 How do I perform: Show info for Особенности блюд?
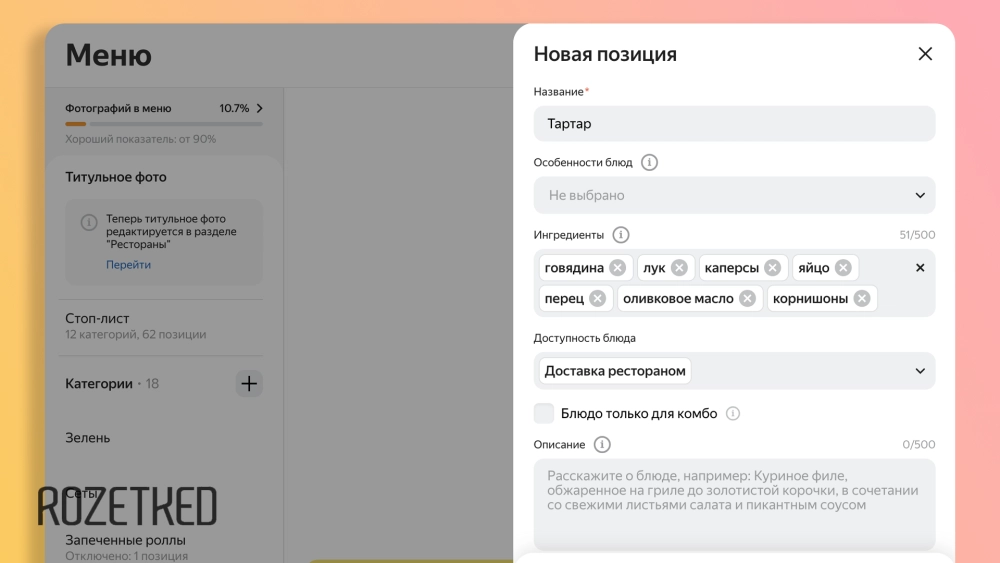[x=649, y=162]
